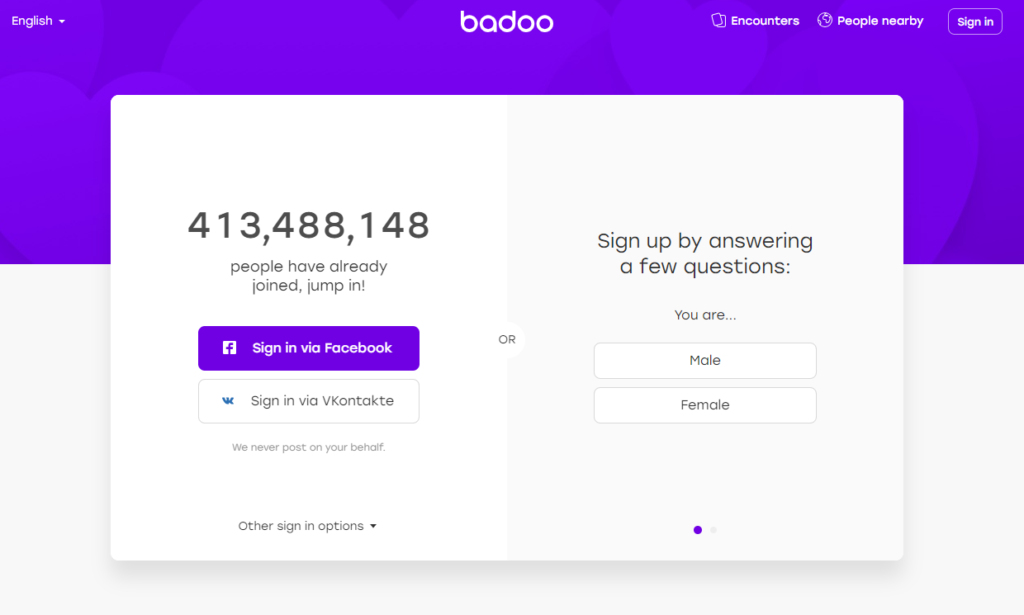
Task: Select Male as your gender
Action: [705, 360]
